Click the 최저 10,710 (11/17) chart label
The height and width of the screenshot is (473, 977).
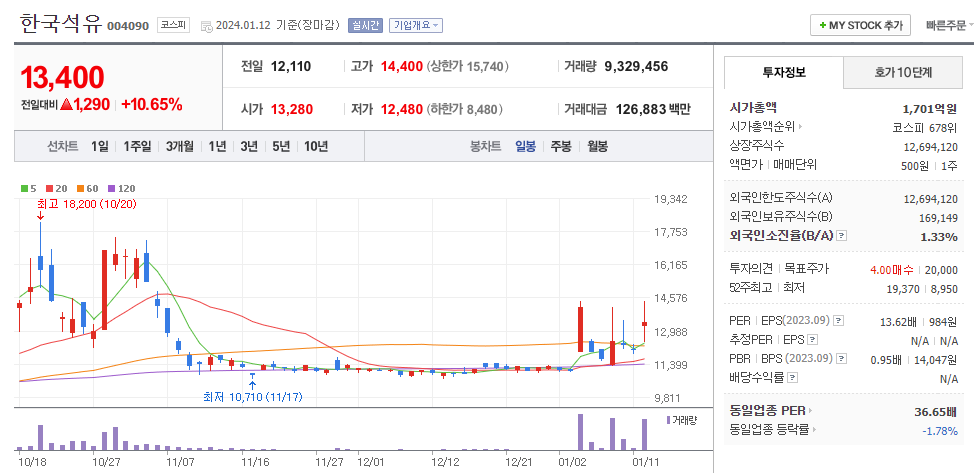[x=252, y=396]
